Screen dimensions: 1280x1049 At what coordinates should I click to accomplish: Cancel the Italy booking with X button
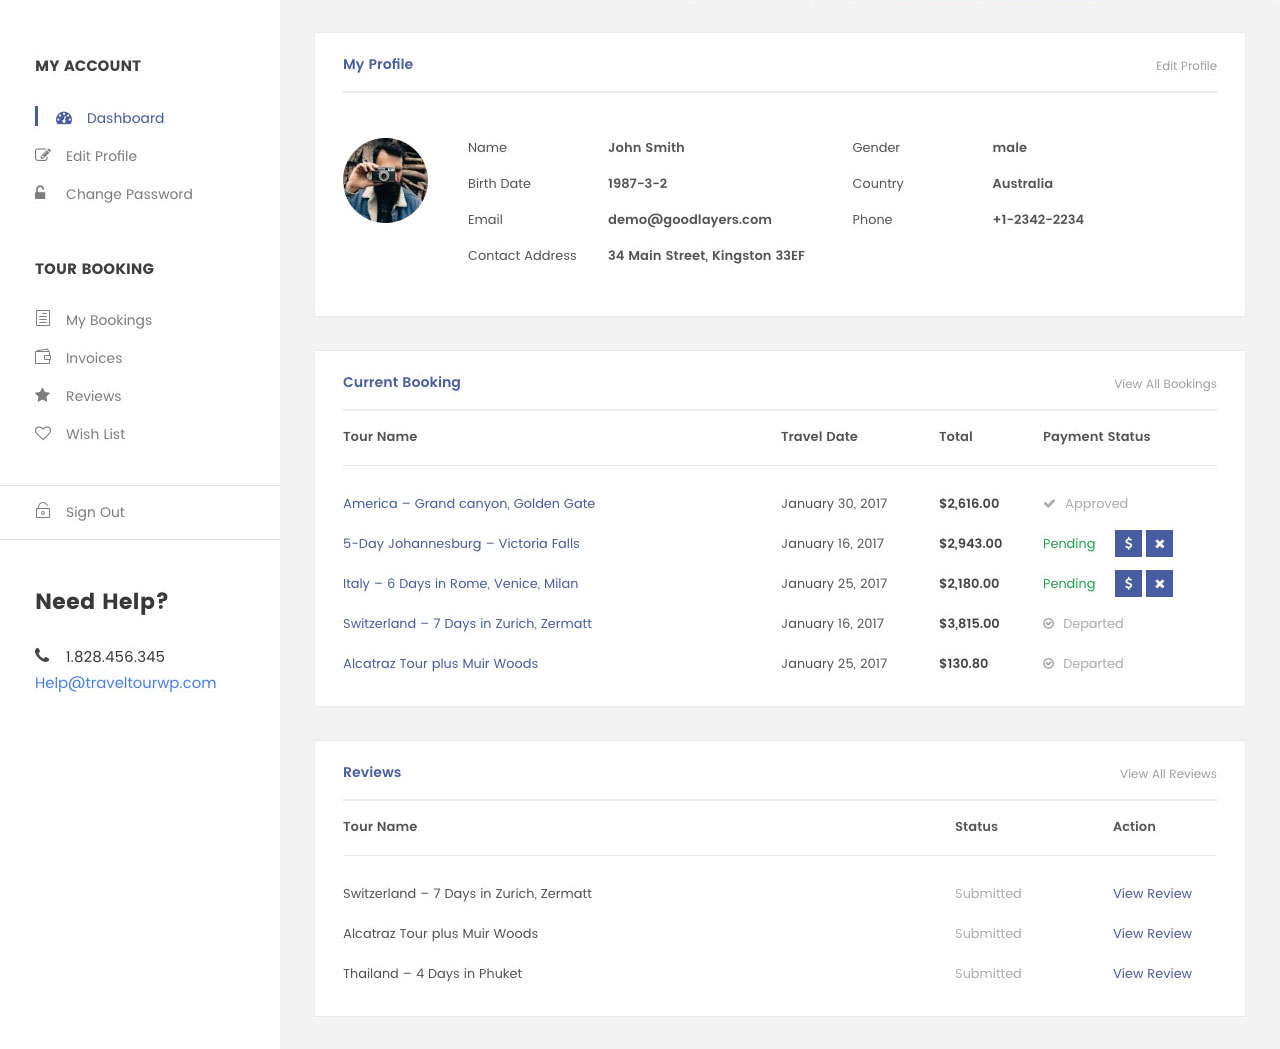pos(1159,583)
